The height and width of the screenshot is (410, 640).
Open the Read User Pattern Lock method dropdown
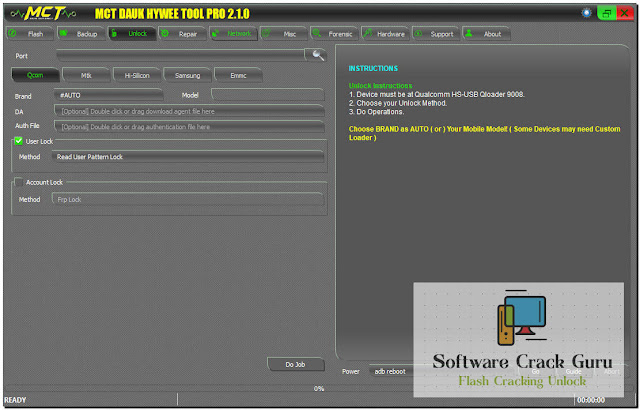(188, 157)
